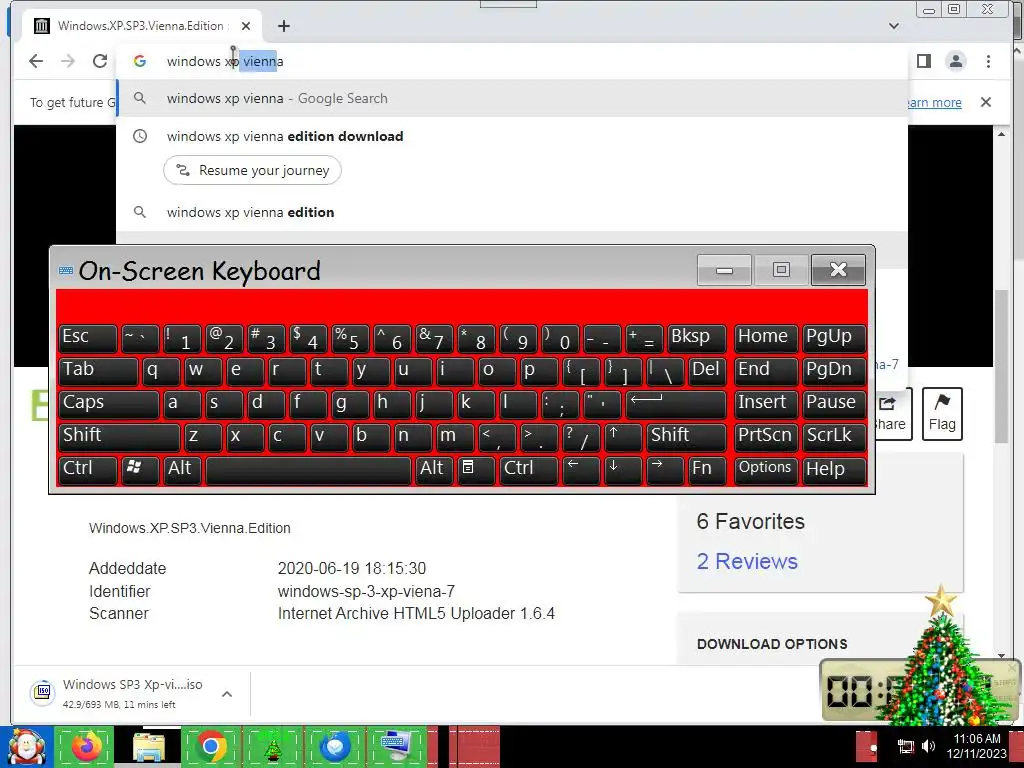Switch to Chrome in the taskbar
1024x768 pixels.
pyautogui.click(x=211, y=747)
